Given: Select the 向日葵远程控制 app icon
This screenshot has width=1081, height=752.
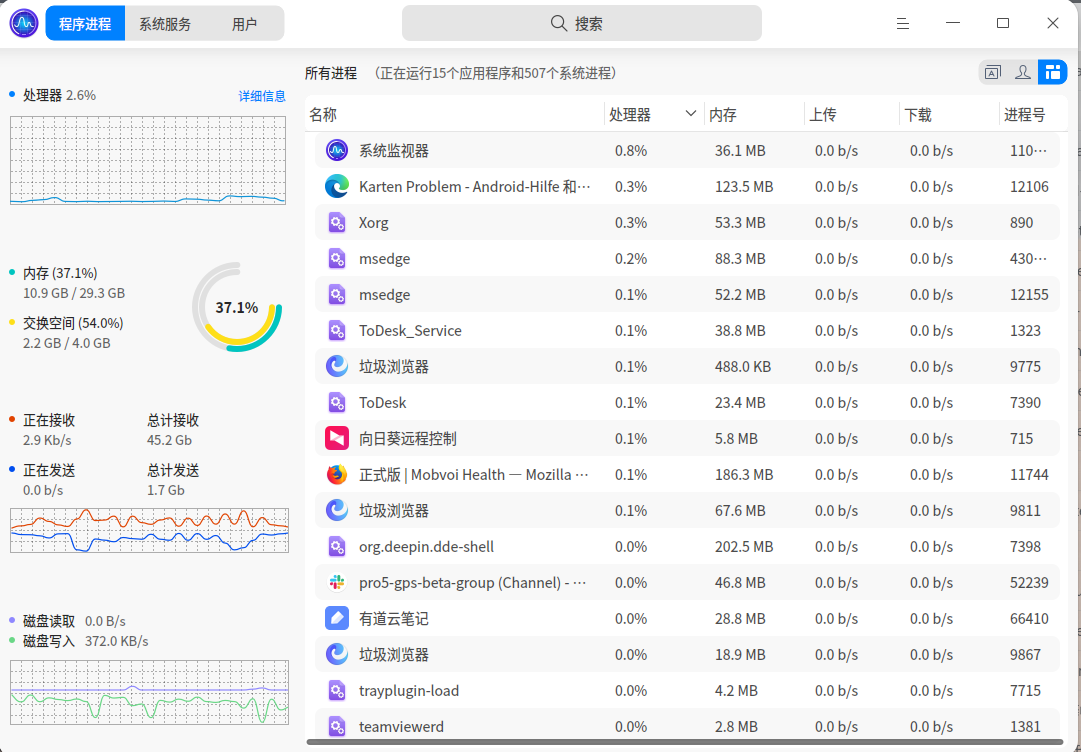Looking at the screenshot, I should point(336,438).
